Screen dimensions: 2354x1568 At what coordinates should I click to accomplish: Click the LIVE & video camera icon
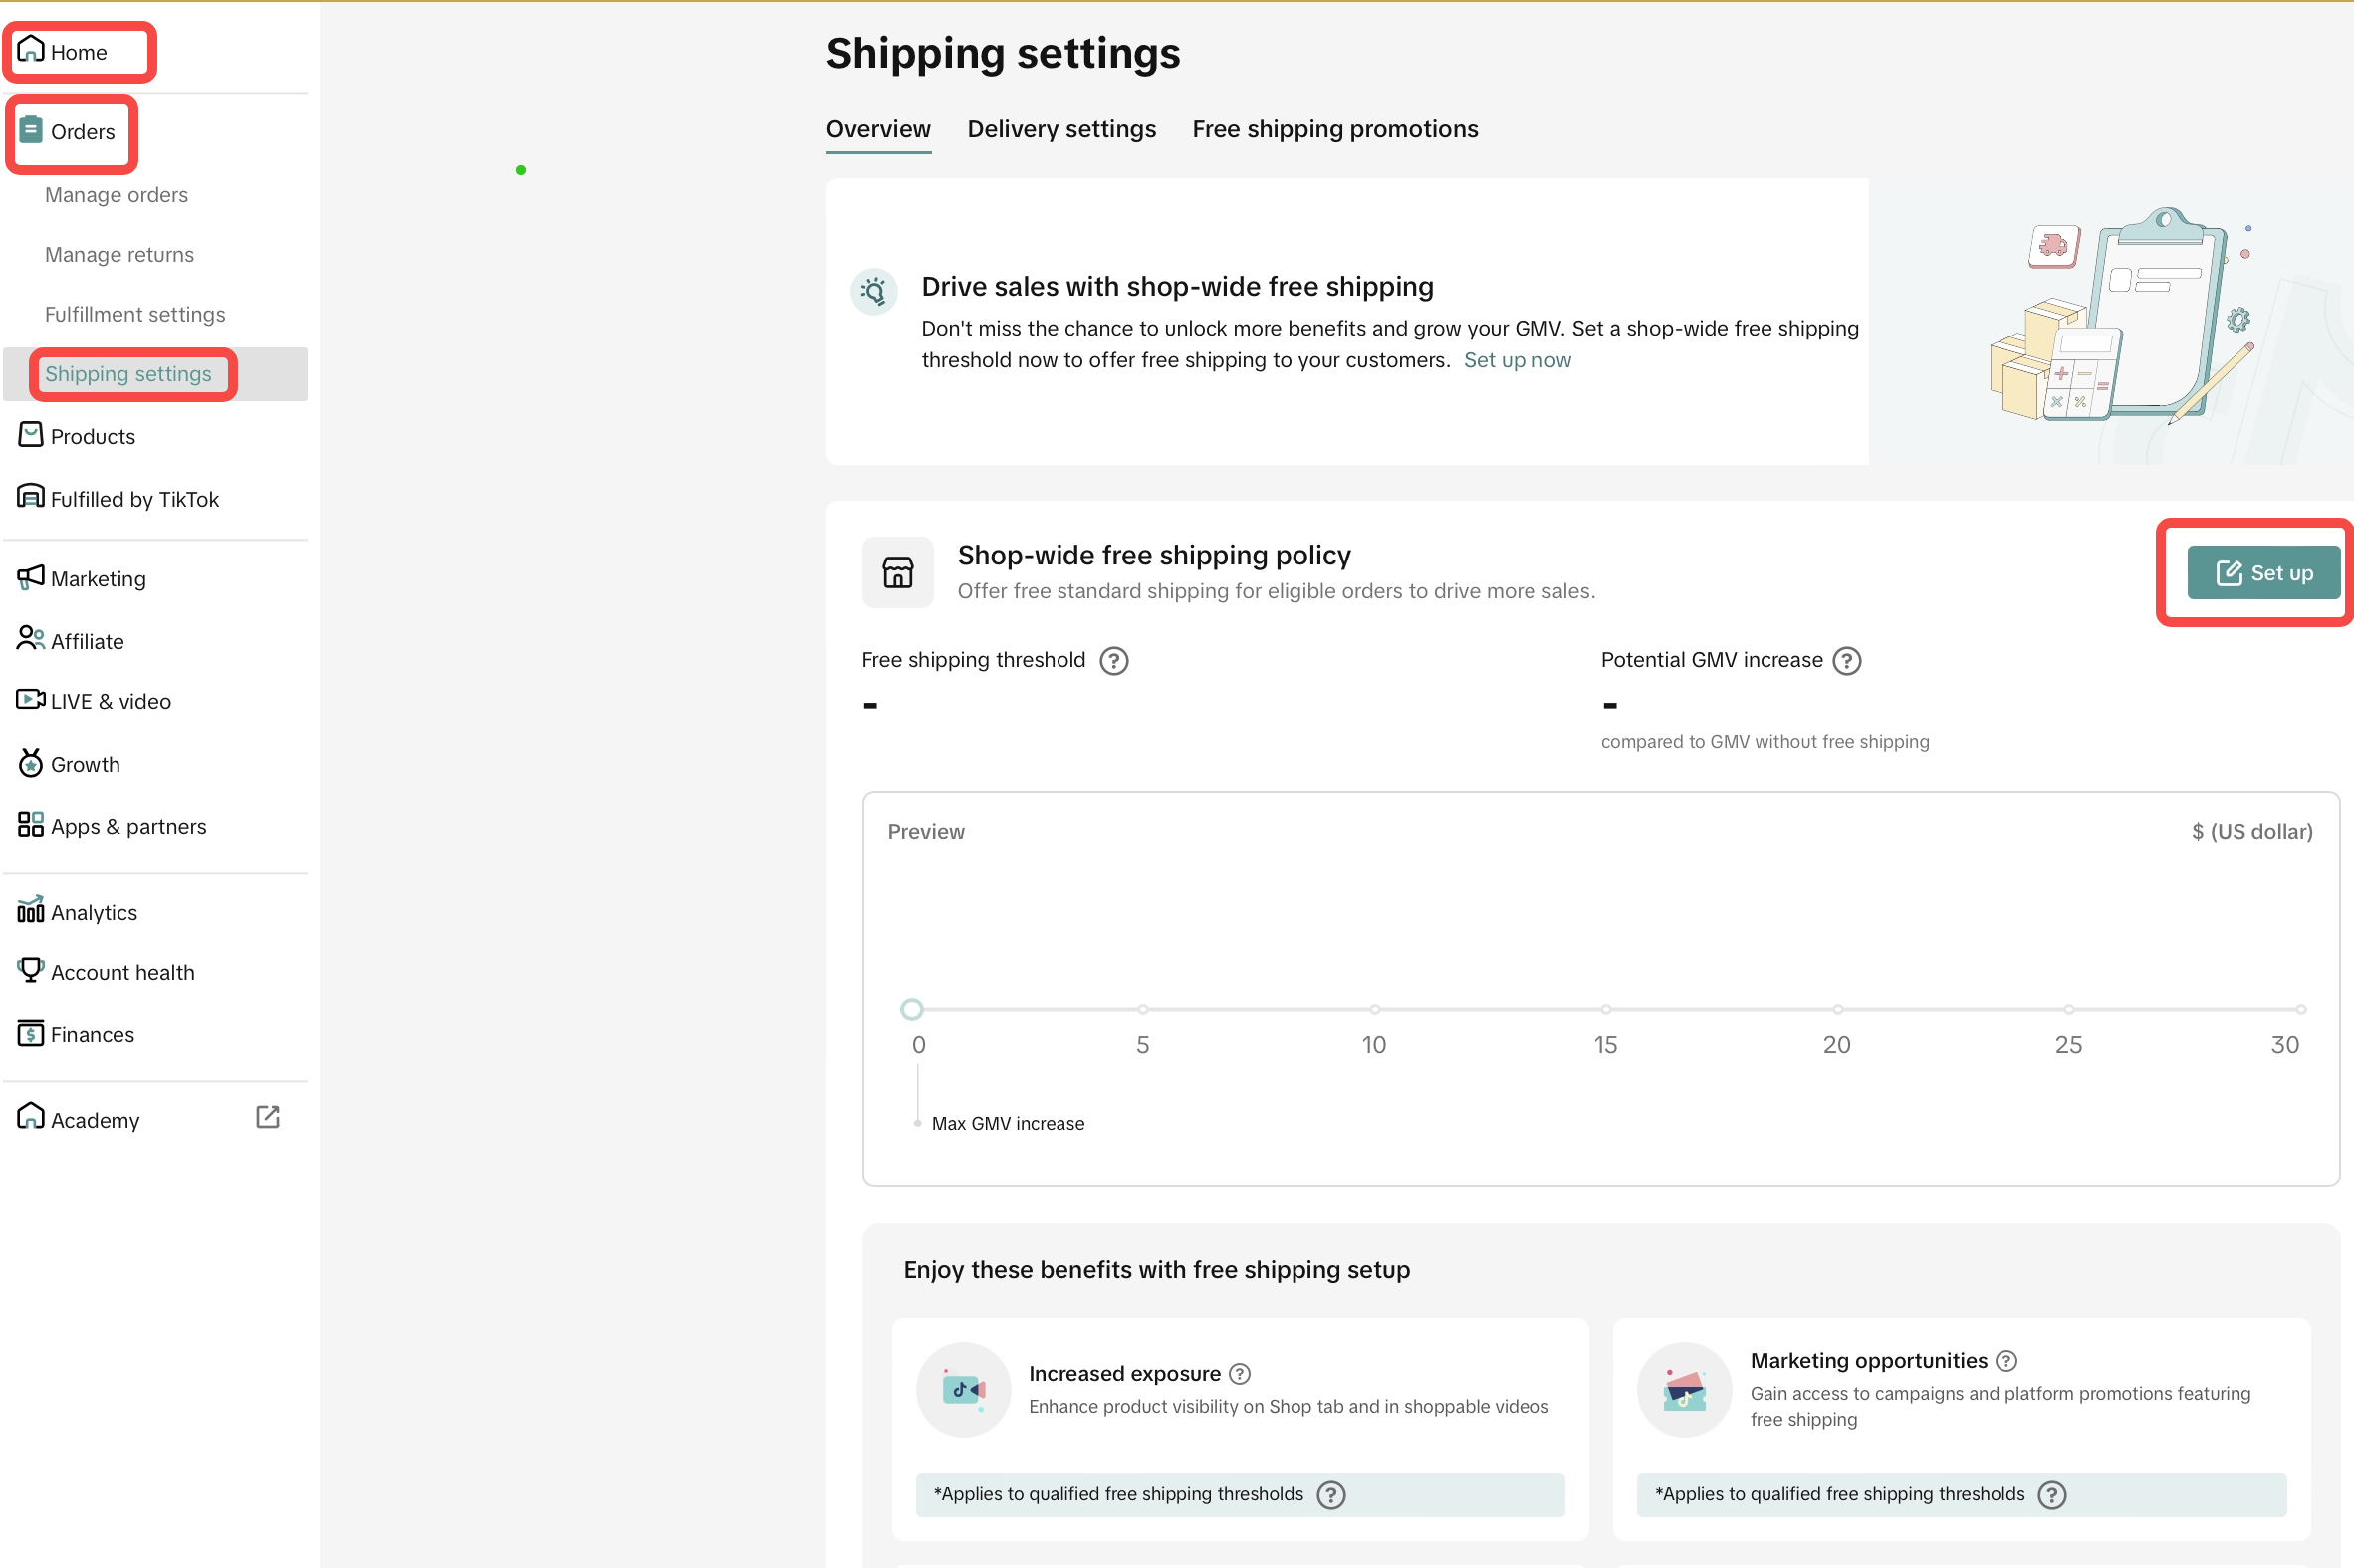tap(31, 700)
